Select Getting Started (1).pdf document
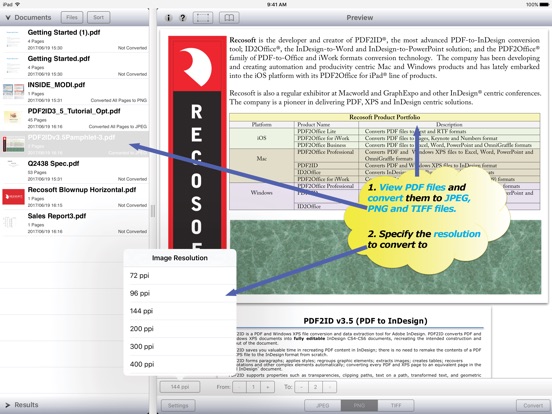 pos(74,39)
